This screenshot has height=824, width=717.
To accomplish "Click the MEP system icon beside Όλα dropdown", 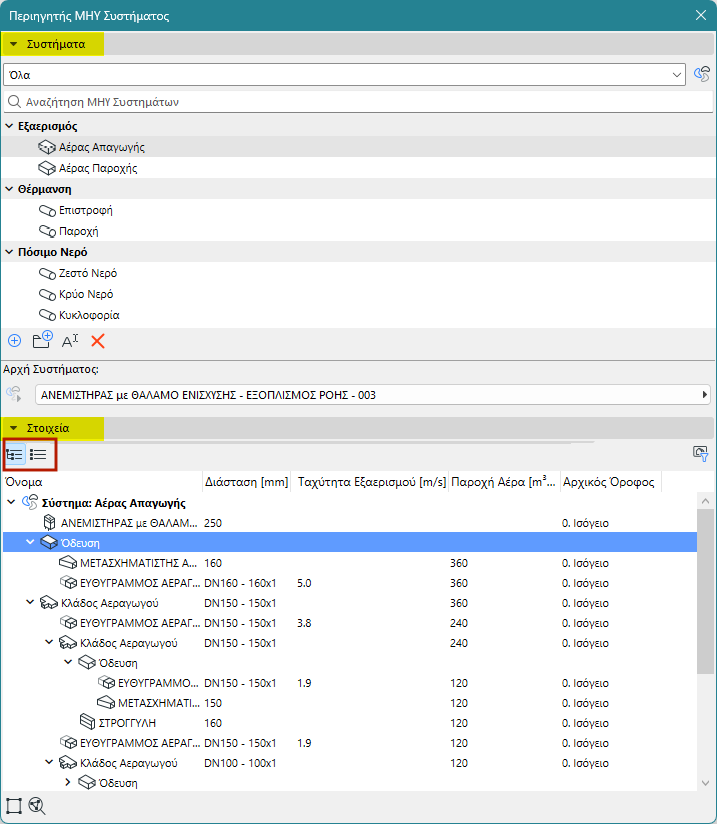I will pyautogui.click(x=702, y=75).
